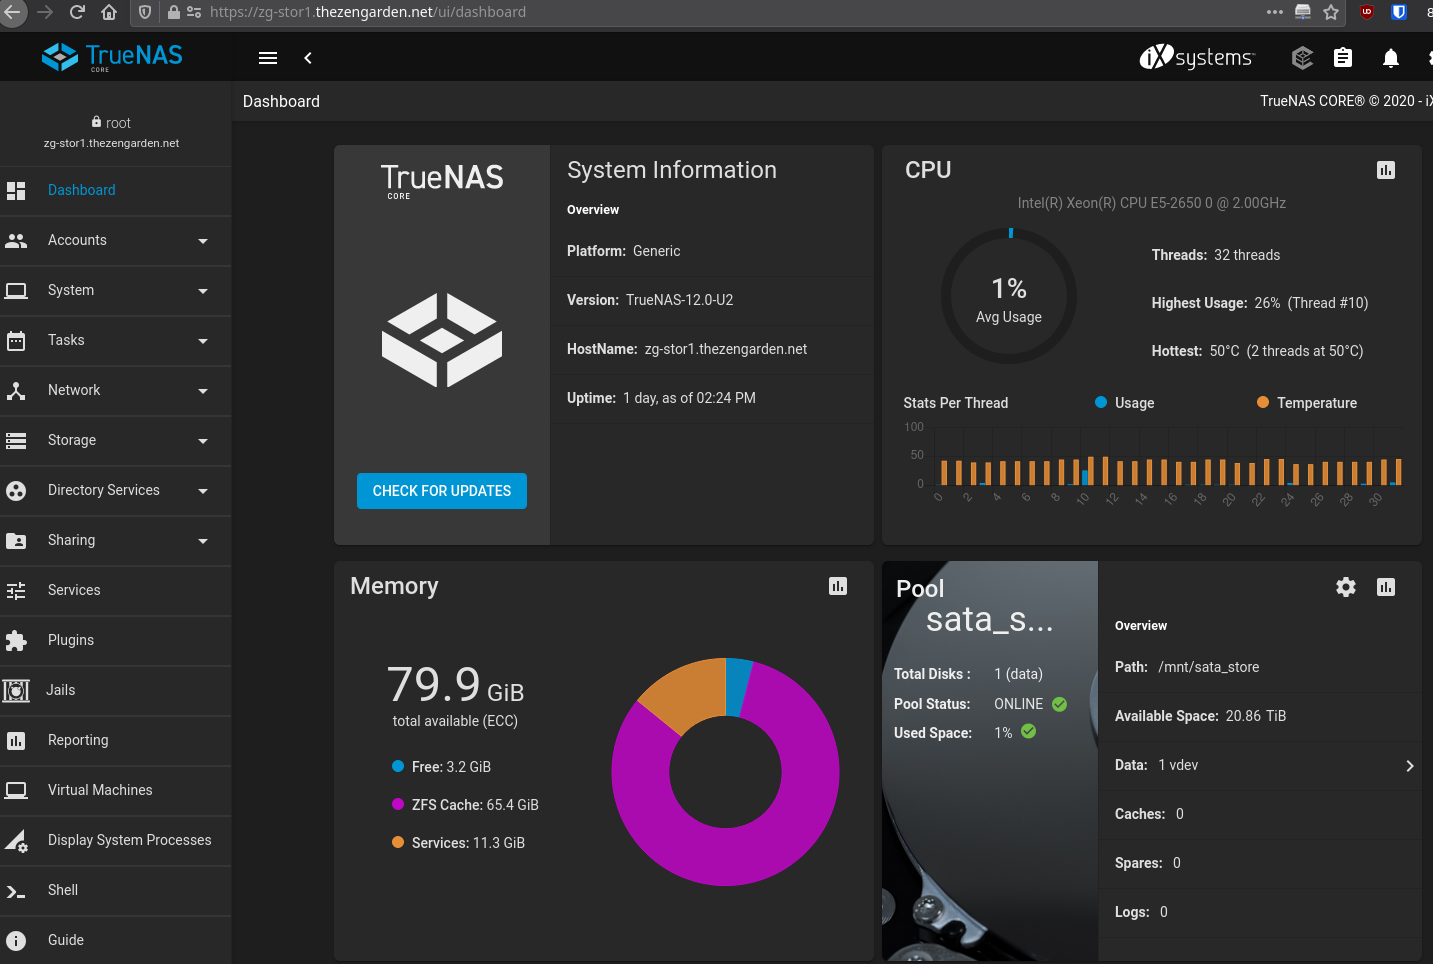Open Pool reports chart icon
Image resolution: width=1433 pixels, height=964 pixels.
point(1386,587)
